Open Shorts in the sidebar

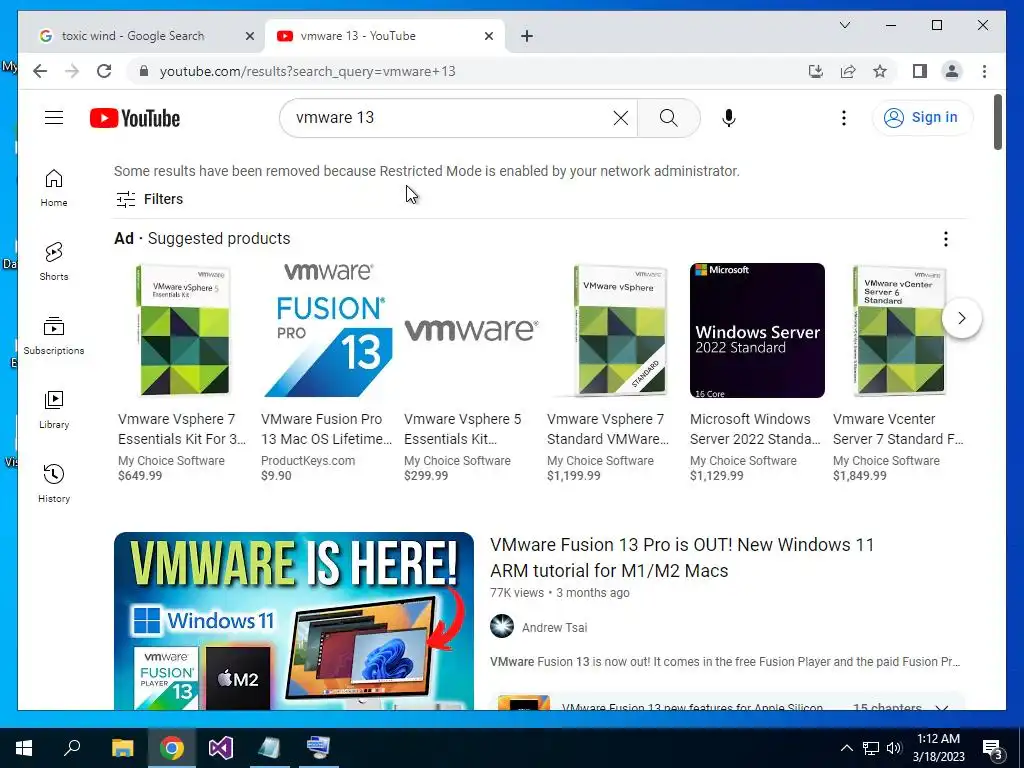point(54,262)
